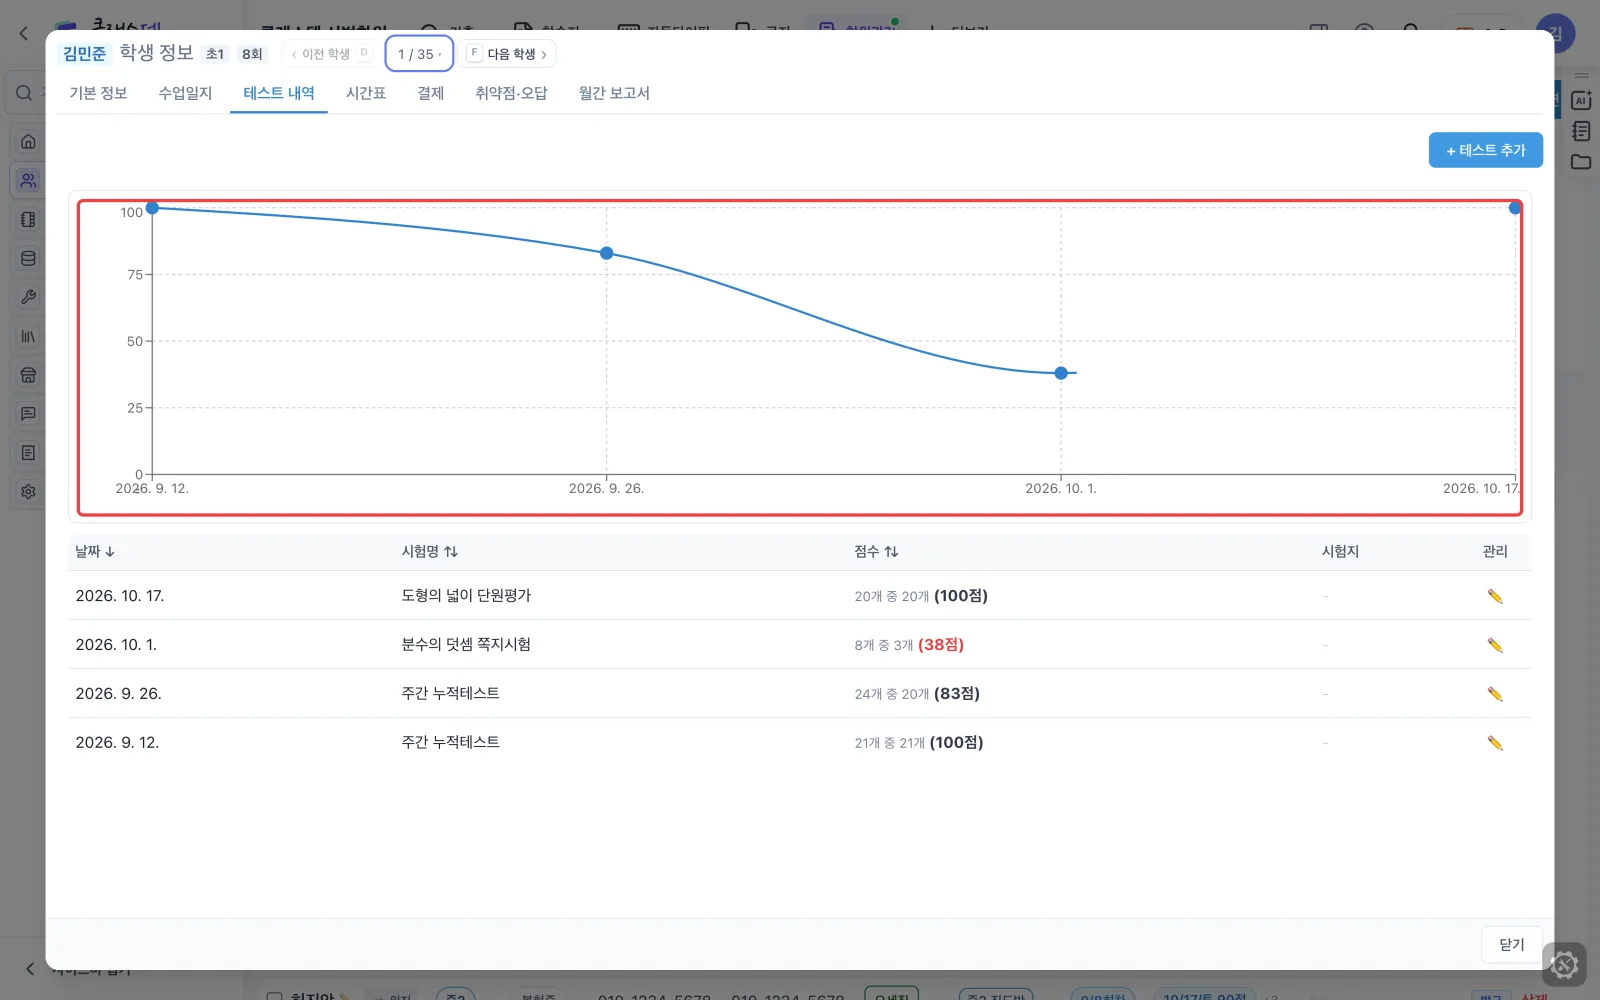
Task: Open the store icon in left sidebar
Action: pyautogui.click(x=28, y=375)
